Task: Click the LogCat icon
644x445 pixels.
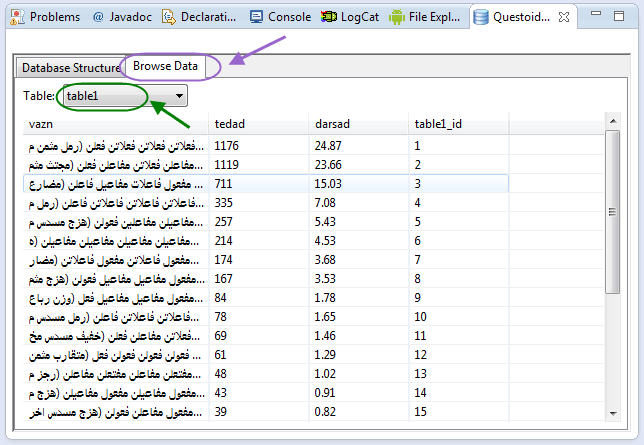Action: point(329,17)
